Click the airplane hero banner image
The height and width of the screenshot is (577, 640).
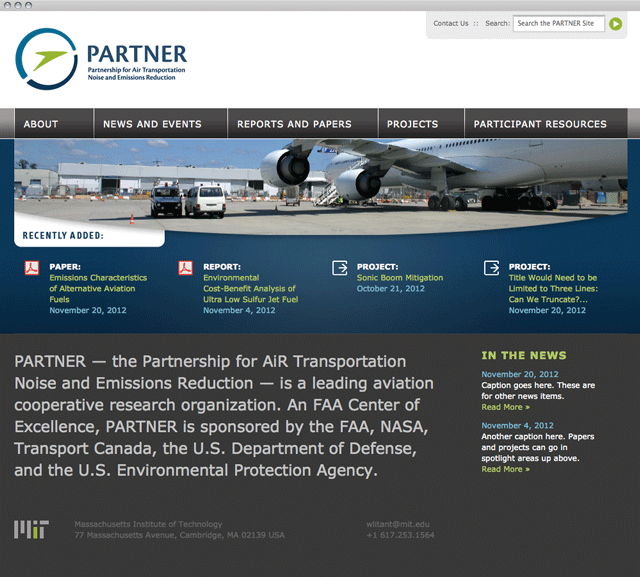click(x=321, y=186)
